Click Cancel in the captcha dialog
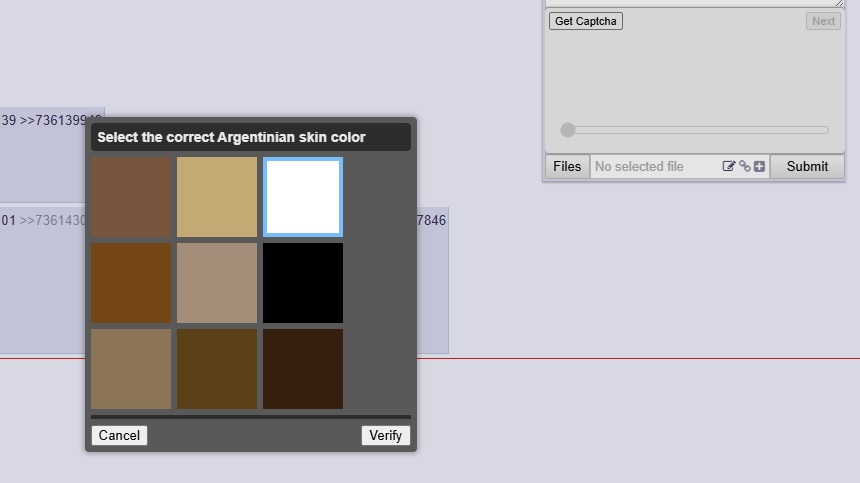The image size is (860, 483). pyautogui.click(x=119, y=435)
